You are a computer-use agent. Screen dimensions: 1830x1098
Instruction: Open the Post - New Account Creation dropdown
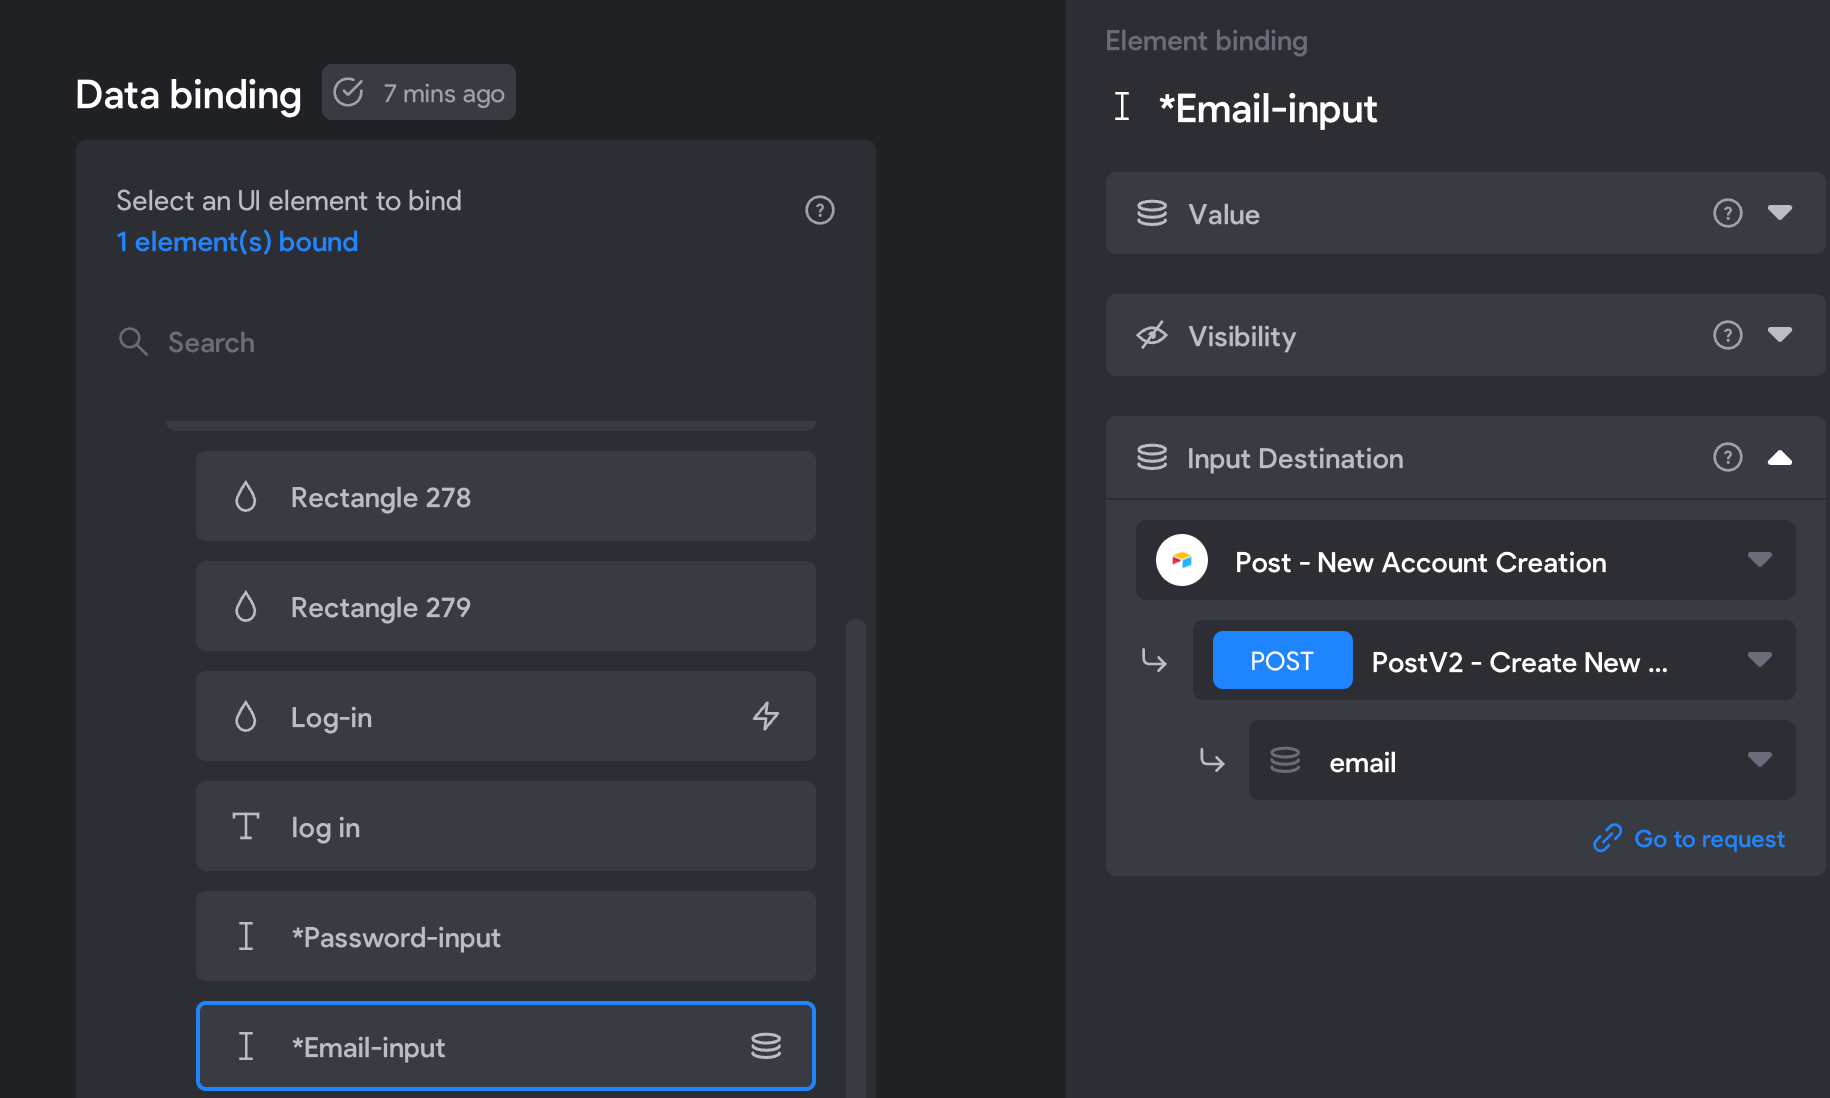1466,560
